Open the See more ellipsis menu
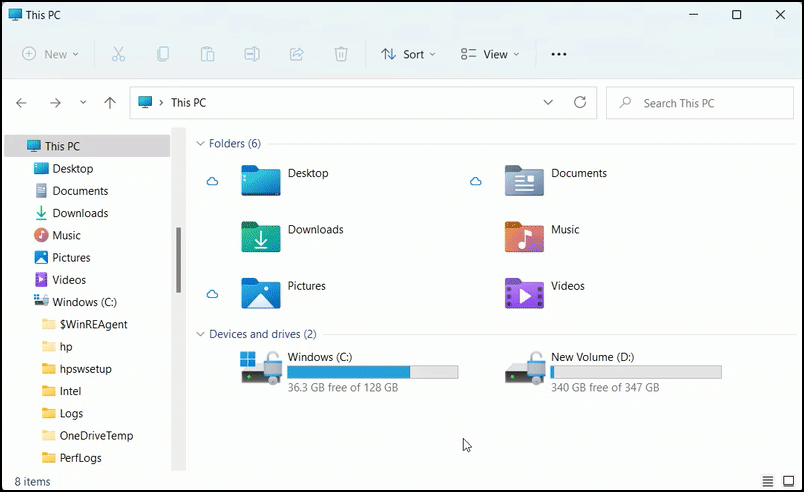 (559, 54)
